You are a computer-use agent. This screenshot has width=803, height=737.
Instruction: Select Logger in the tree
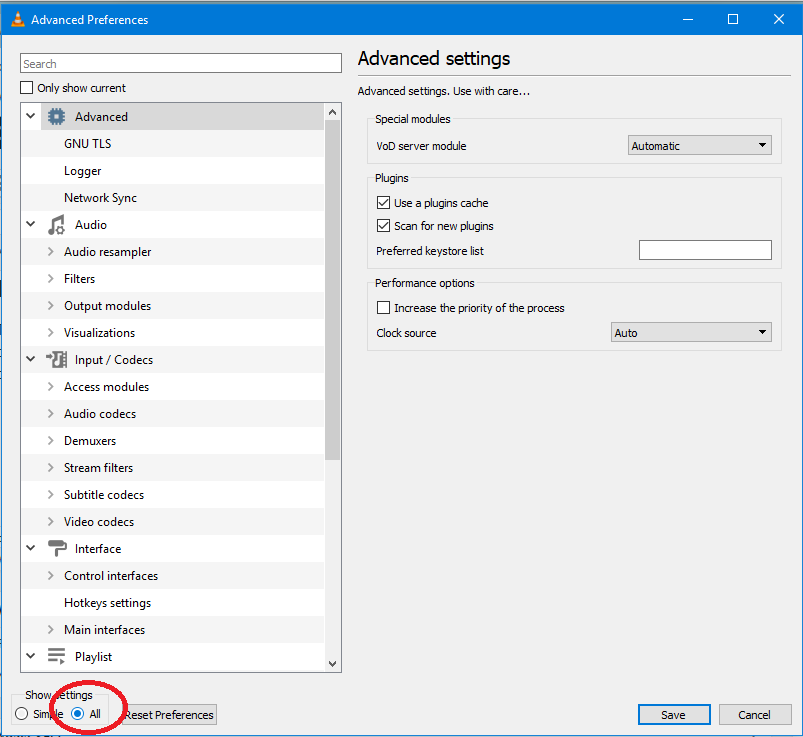pos(82,171)
